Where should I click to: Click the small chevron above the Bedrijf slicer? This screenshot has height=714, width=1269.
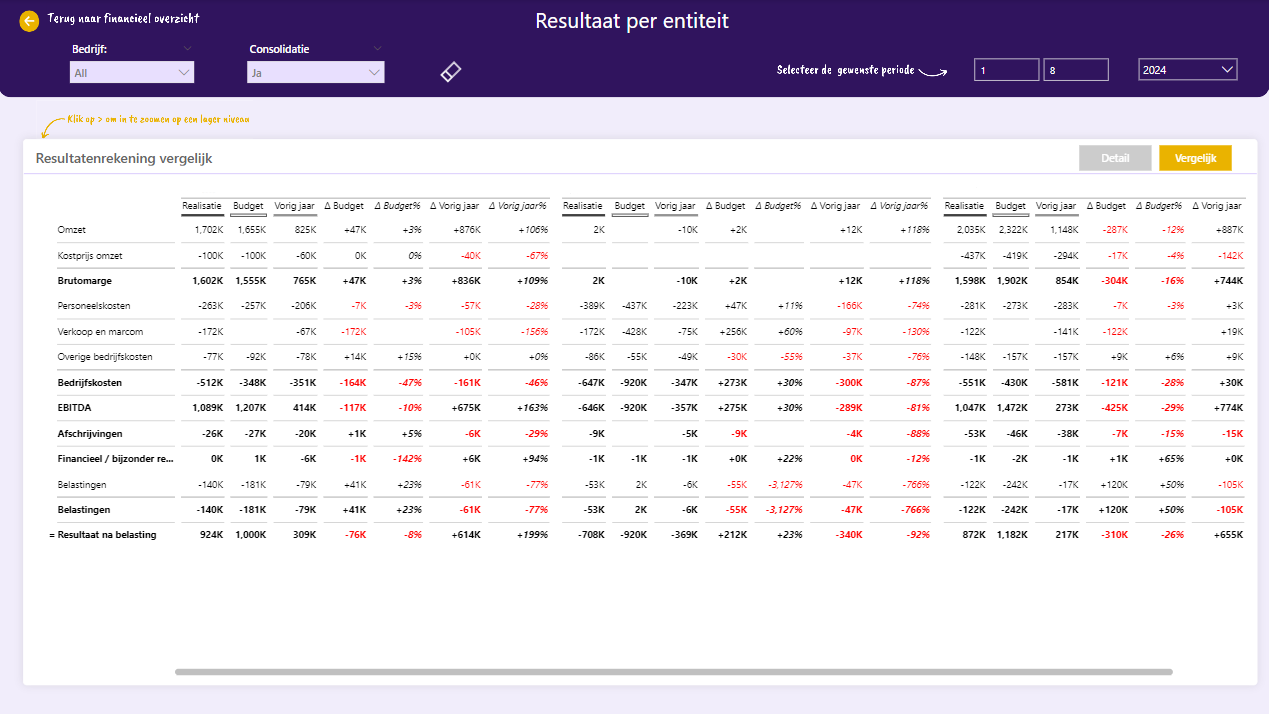(x=186, y=48)
